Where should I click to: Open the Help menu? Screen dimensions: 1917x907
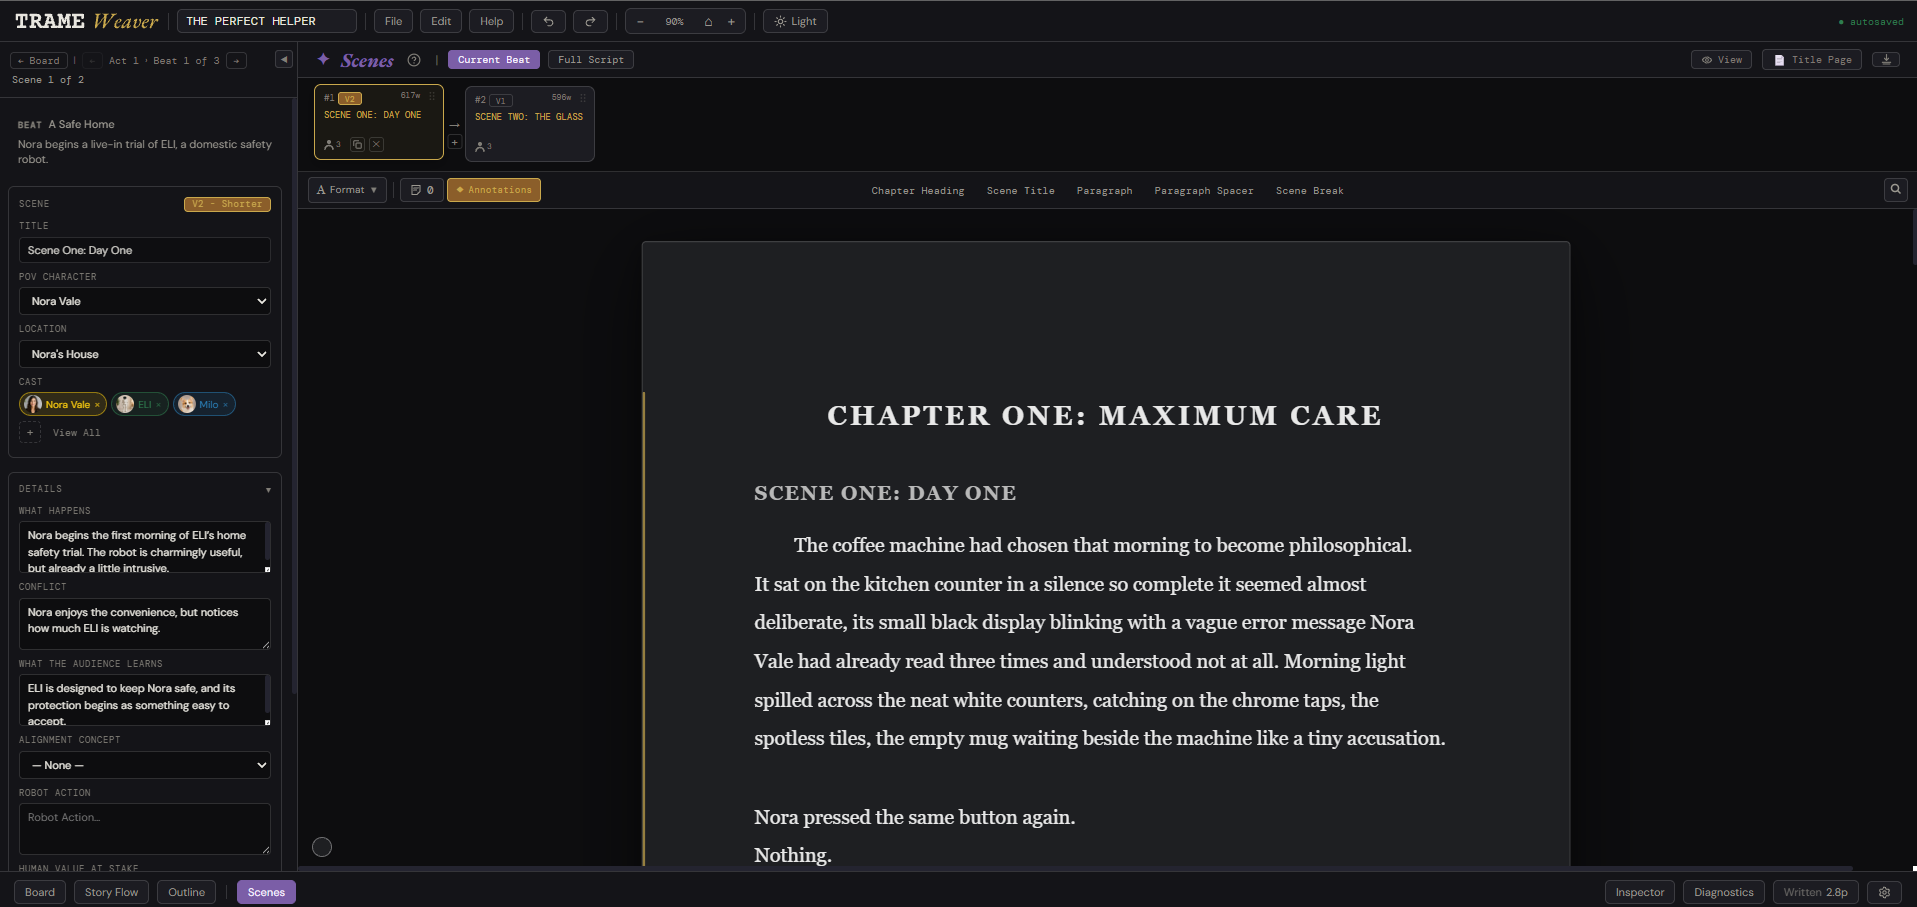[x=491, y=21]
